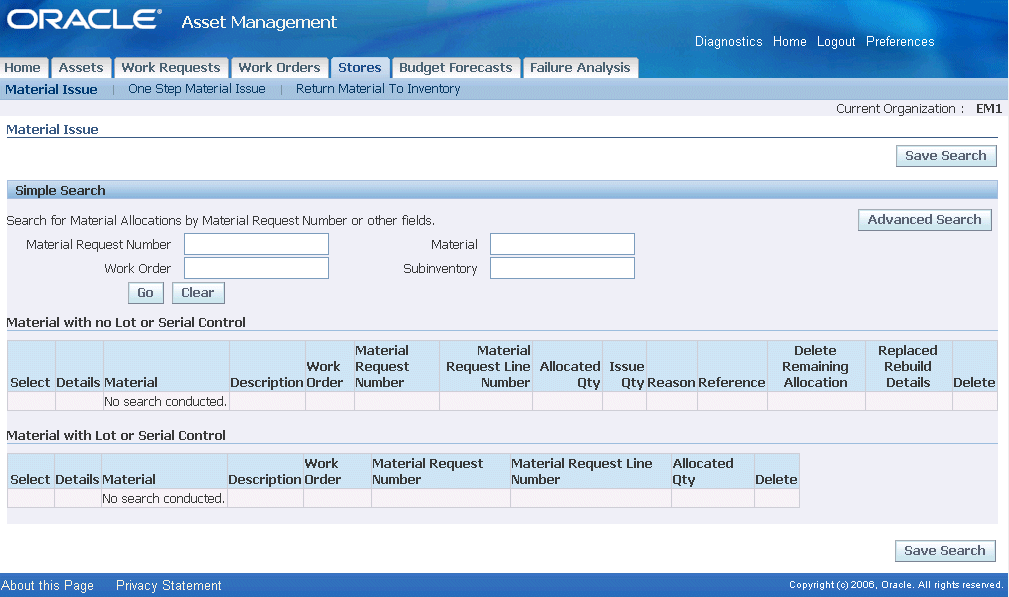The image size is (1009, 597).
Task: Focus the Material Request Number field
Action: (256, 244)
